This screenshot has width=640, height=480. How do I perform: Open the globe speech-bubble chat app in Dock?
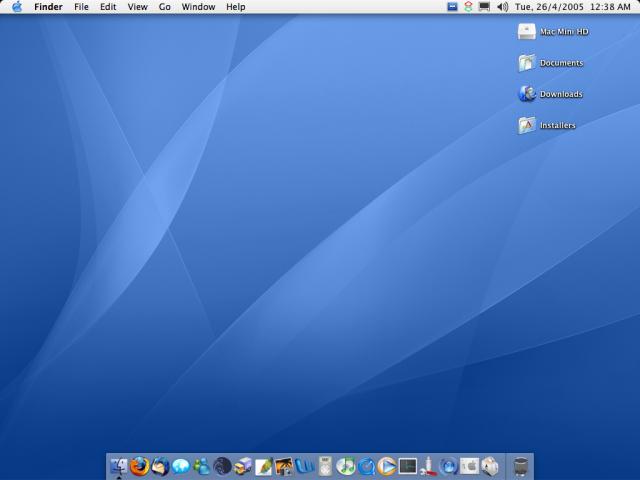click(x=181, y=466)
